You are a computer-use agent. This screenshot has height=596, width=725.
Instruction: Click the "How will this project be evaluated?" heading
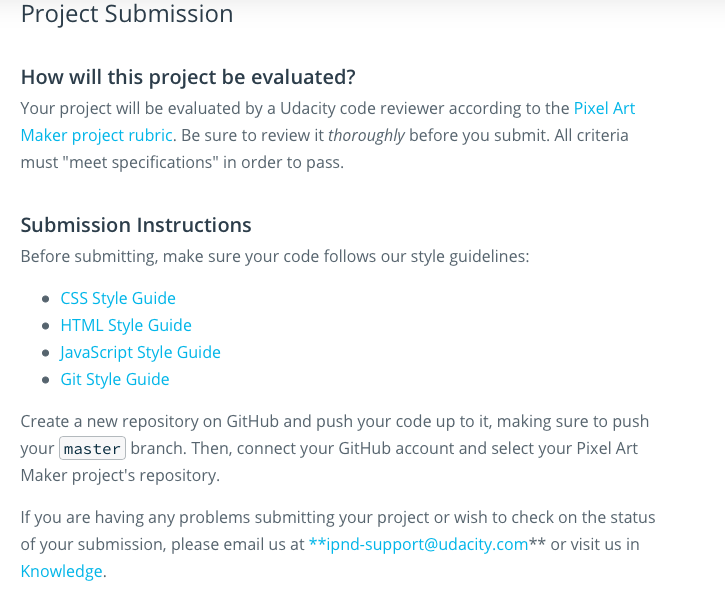click(188, 77)
